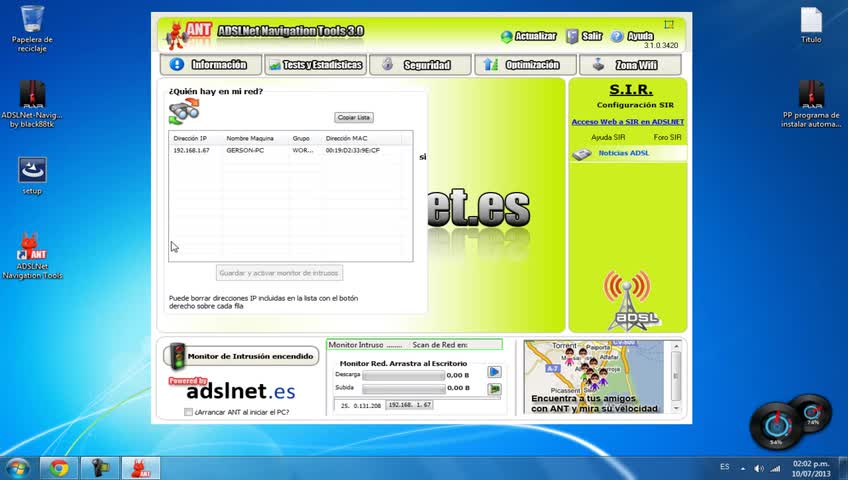This screenshot has width=848, height=480.
Task: Click the globe icon next to Actualizar
Action: (x=507, y=37)
